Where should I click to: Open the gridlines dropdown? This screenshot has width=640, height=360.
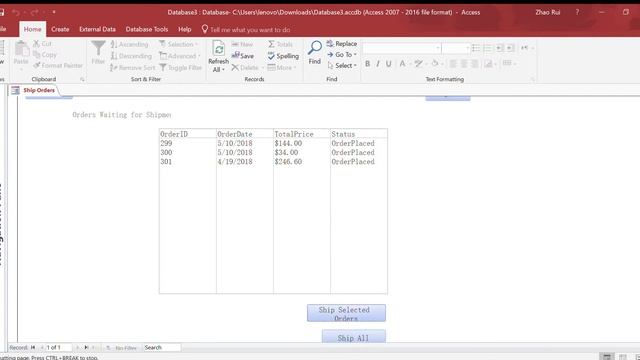pyautogui.click(x=509, y=63)
